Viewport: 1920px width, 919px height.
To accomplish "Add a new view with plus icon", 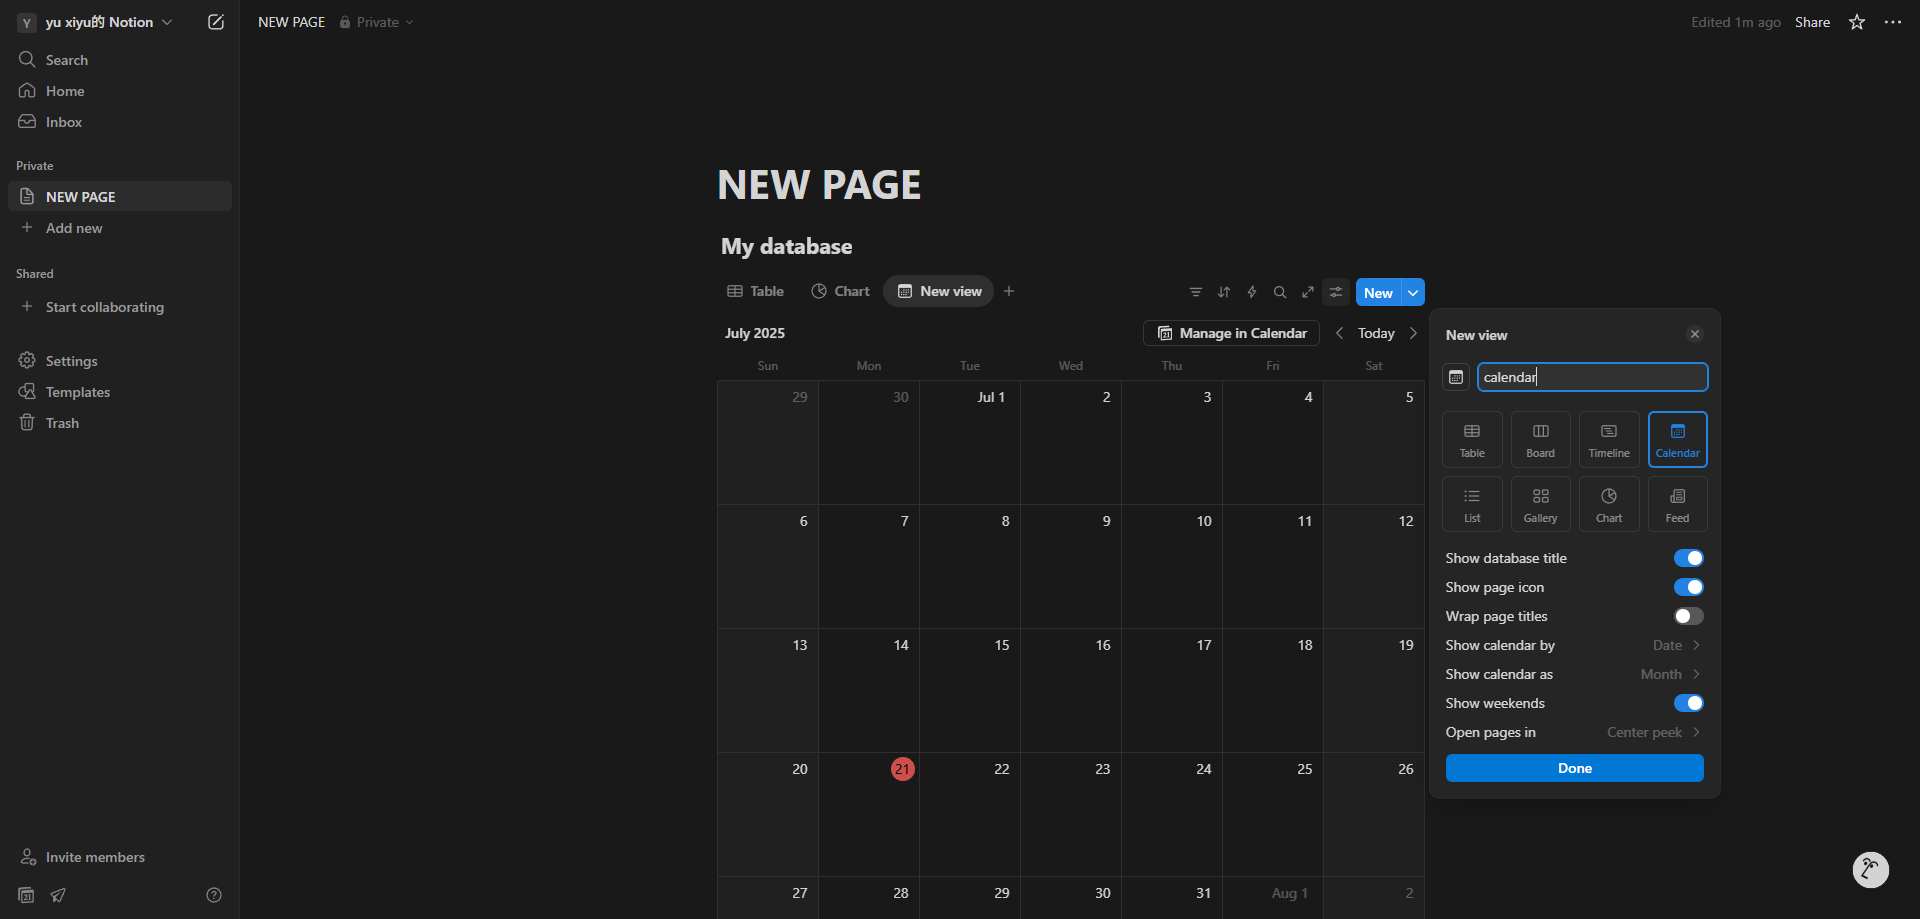I will 1009,291.
